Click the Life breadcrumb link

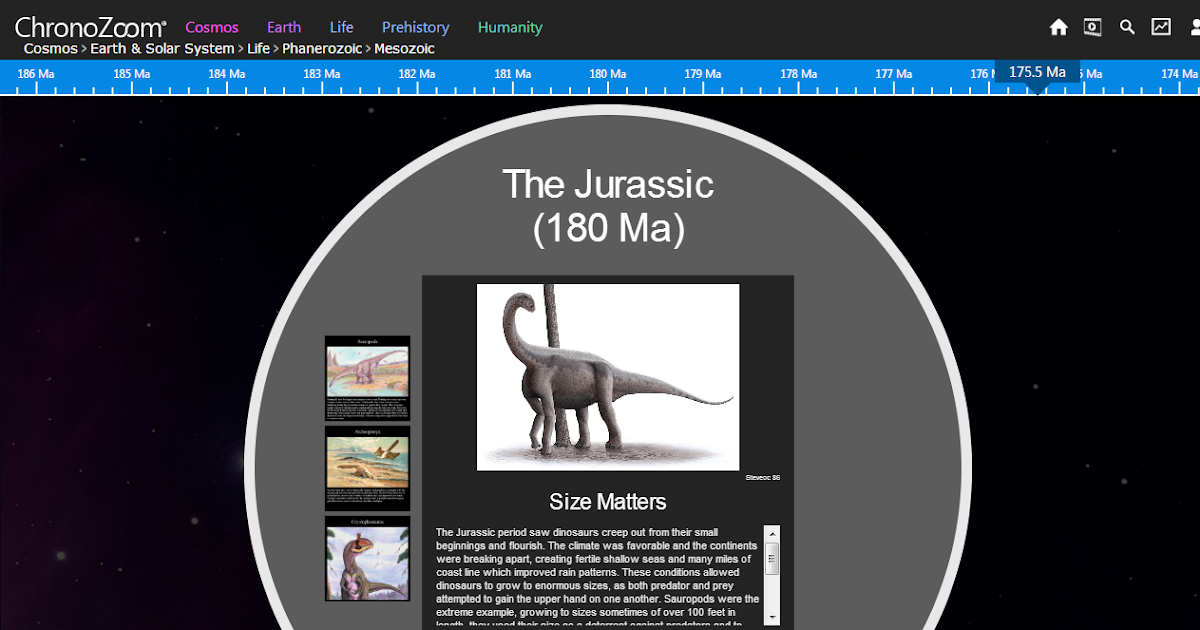[x=258, y=48]
